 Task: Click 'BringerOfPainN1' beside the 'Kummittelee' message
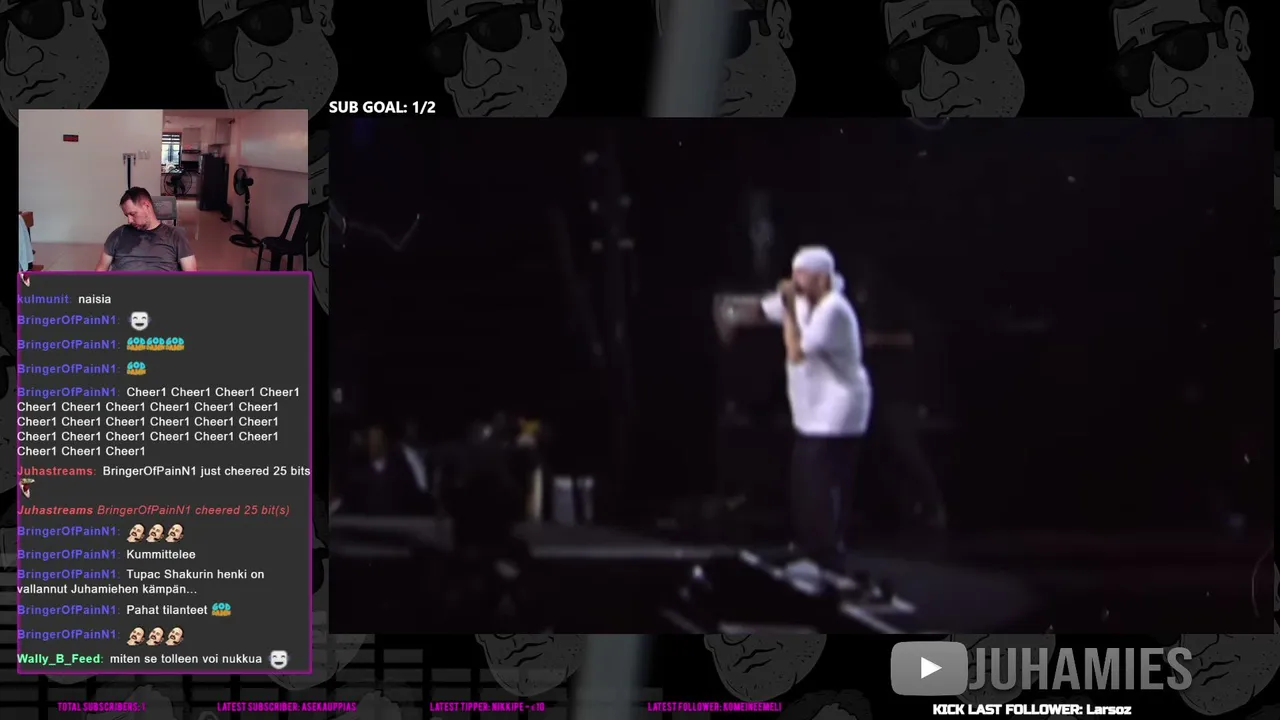pyautogui.click(x=68, y=555)
